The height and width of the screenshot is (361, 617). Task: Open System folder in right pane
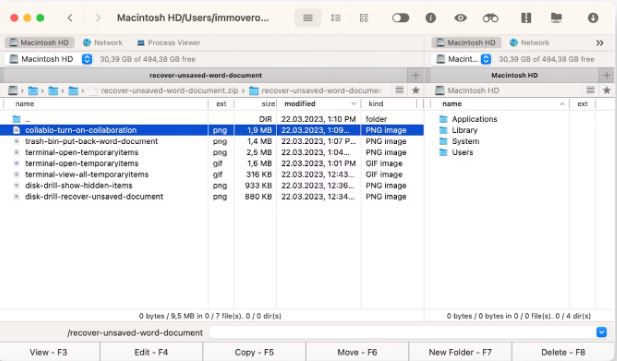tap(460, 141)
